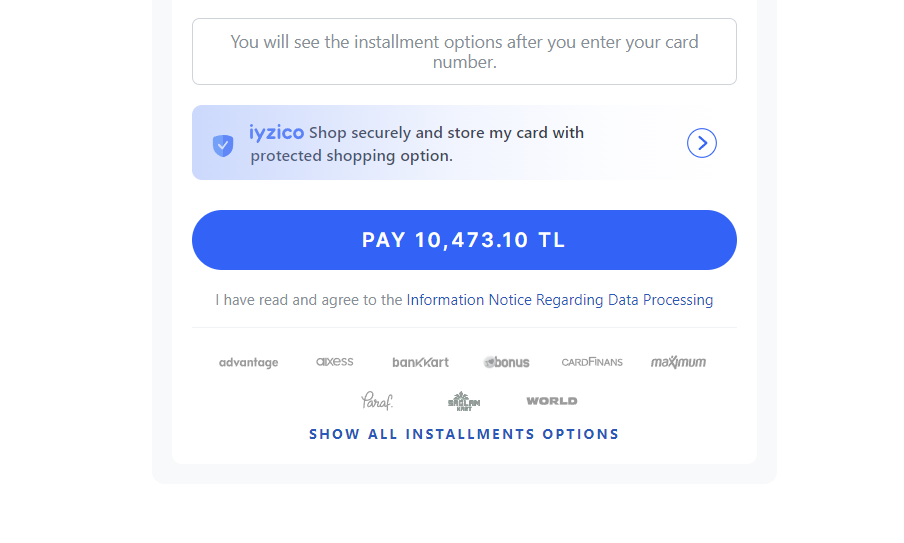This screenshot has width=904, height=543.
Task: Select the Sağlam Kart logo
Action: point(464,401)
